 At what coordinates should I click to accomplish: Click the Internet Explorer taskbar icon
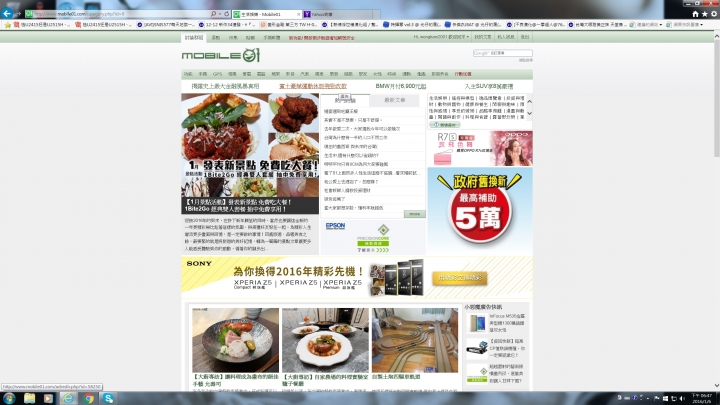[x=68, y=398]
